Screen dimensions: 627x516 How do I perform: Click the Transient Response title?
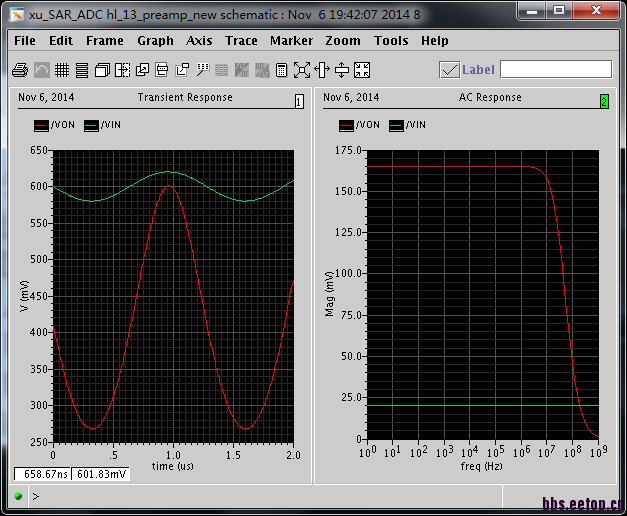(x=185, y=97)
